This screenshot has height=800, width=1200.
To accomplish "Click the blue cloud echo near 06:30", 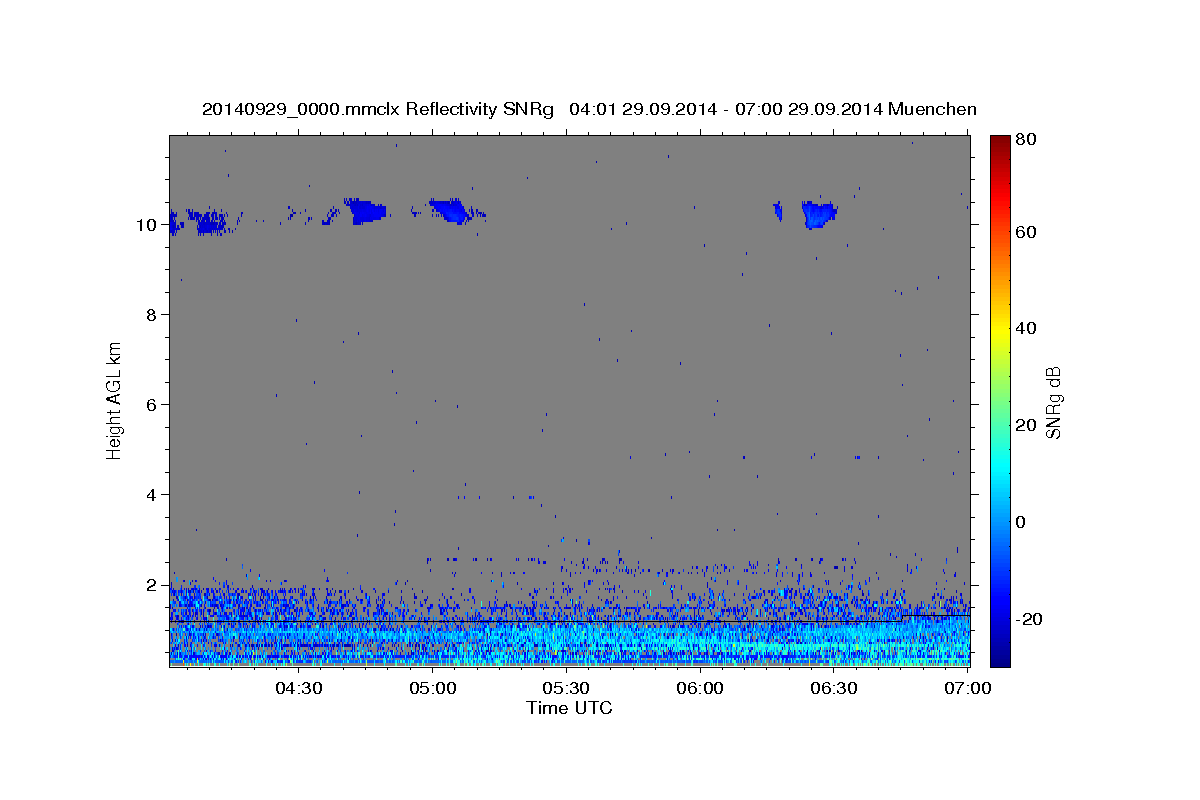I will click(x=819, y=214).
